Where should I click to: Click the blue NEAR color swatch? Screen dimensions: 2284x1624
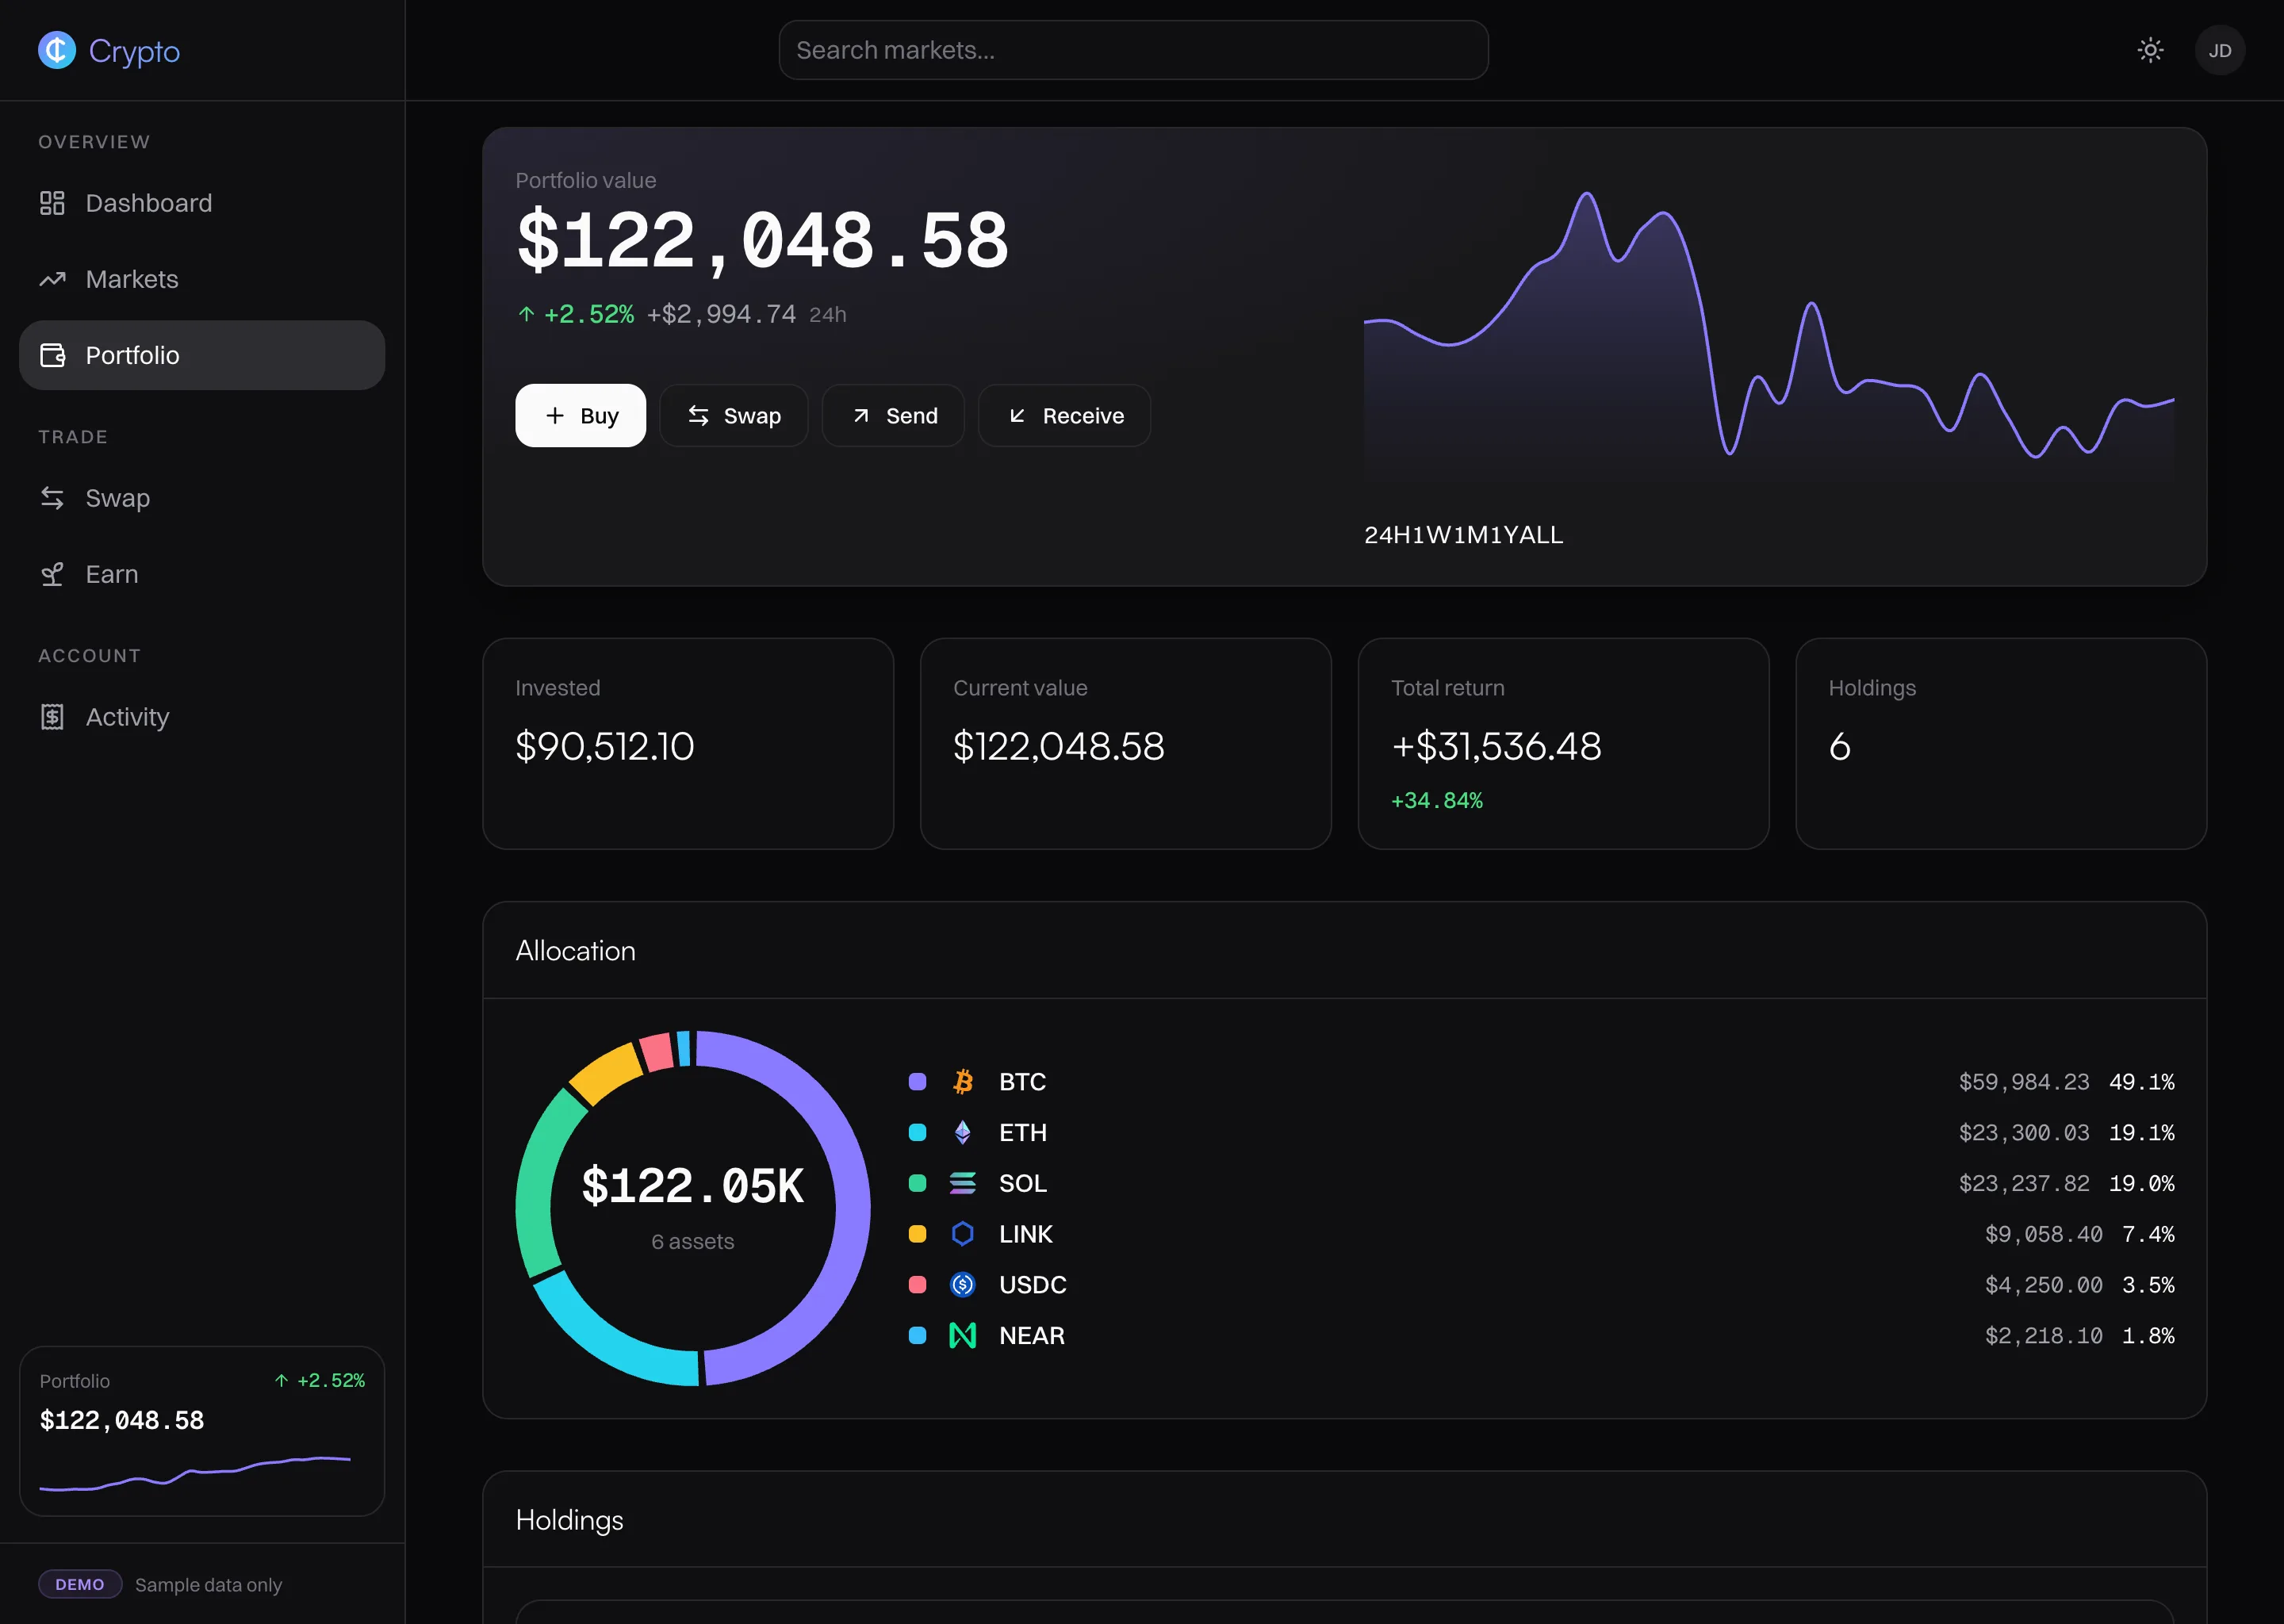917,1335
